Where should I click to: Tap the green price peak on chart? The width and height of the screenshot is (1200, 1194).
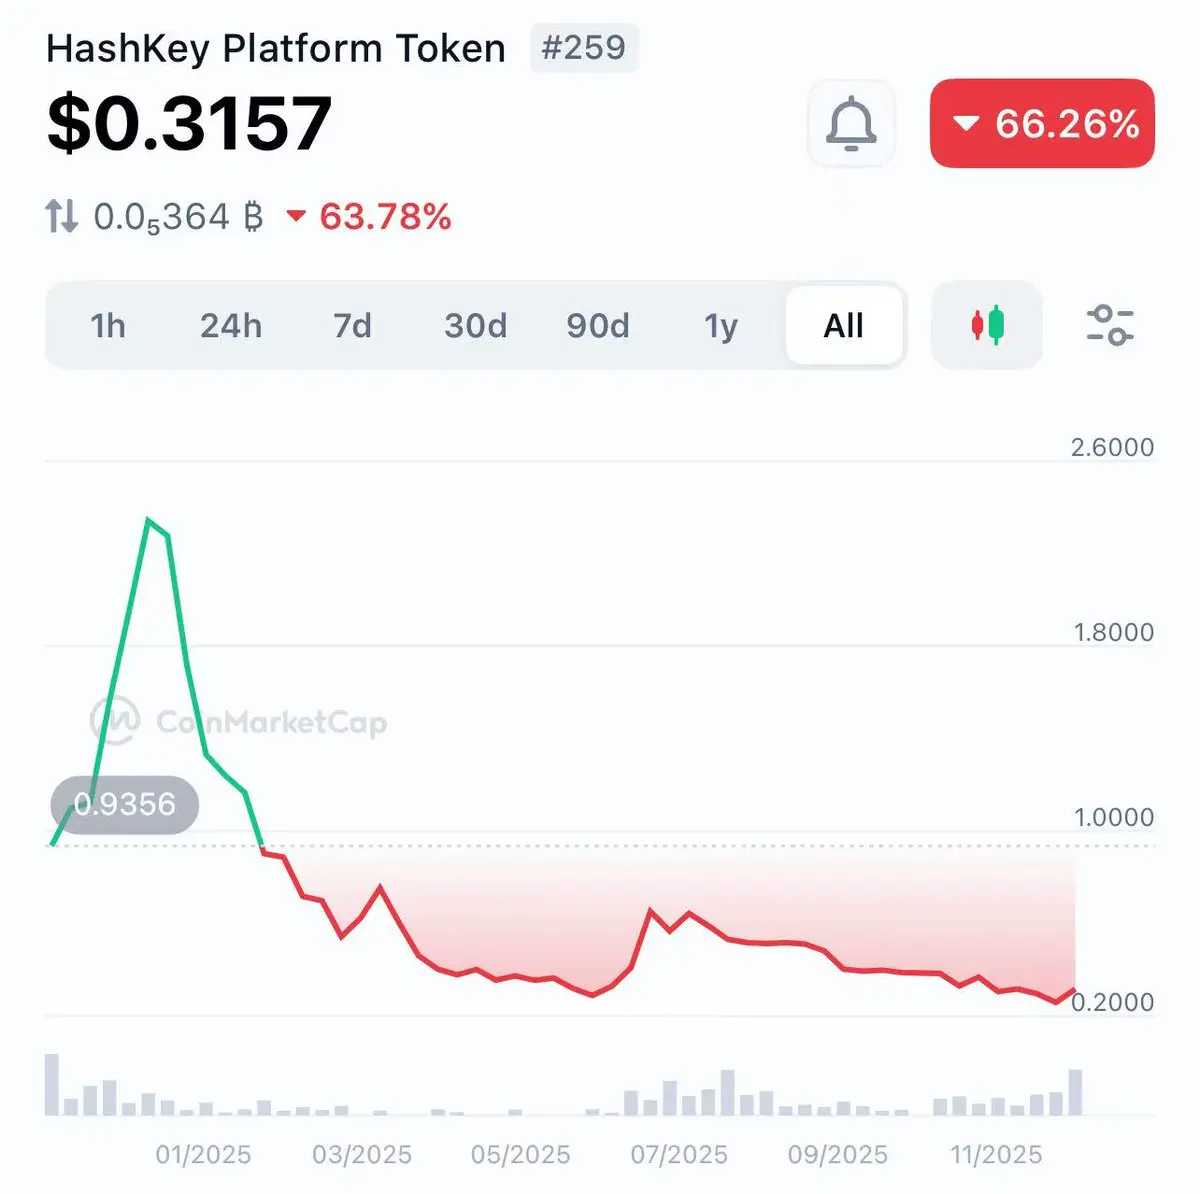[x=148, y=520]
